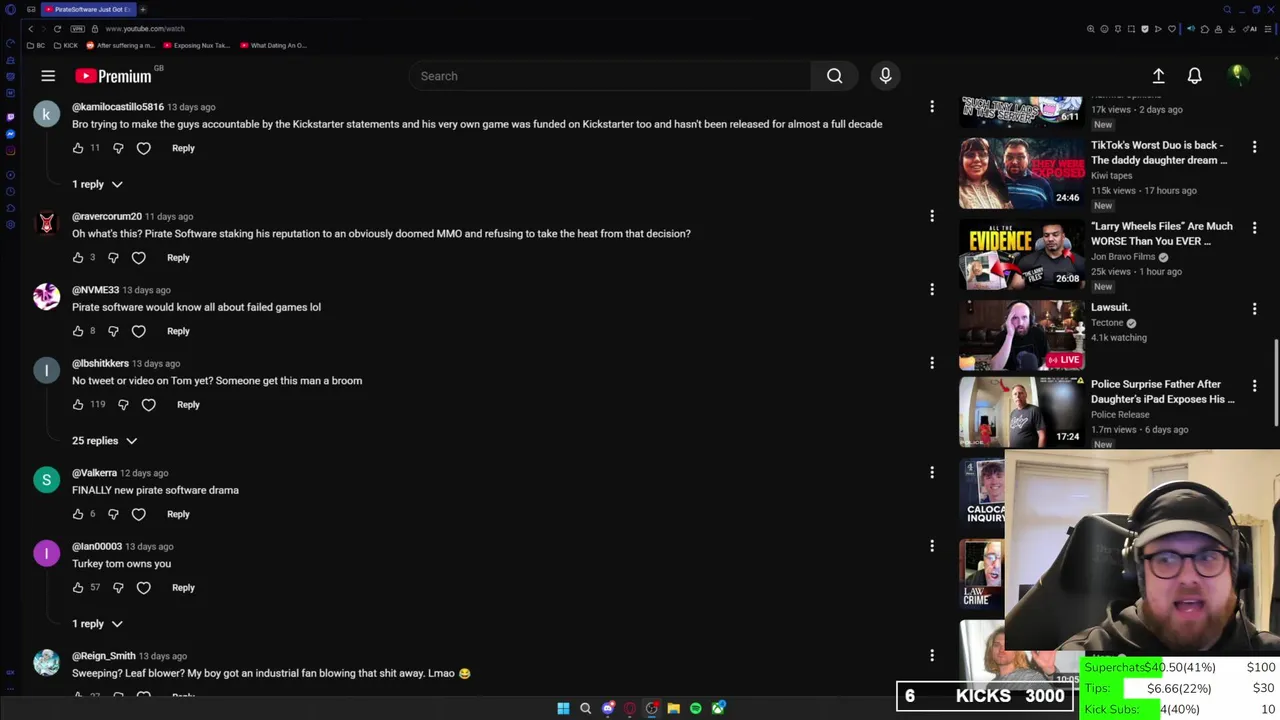The width and height of the screenshot is (1280, 720).
Task: Open options menu for Police Surprise Father video
Action: point(1254,386)
